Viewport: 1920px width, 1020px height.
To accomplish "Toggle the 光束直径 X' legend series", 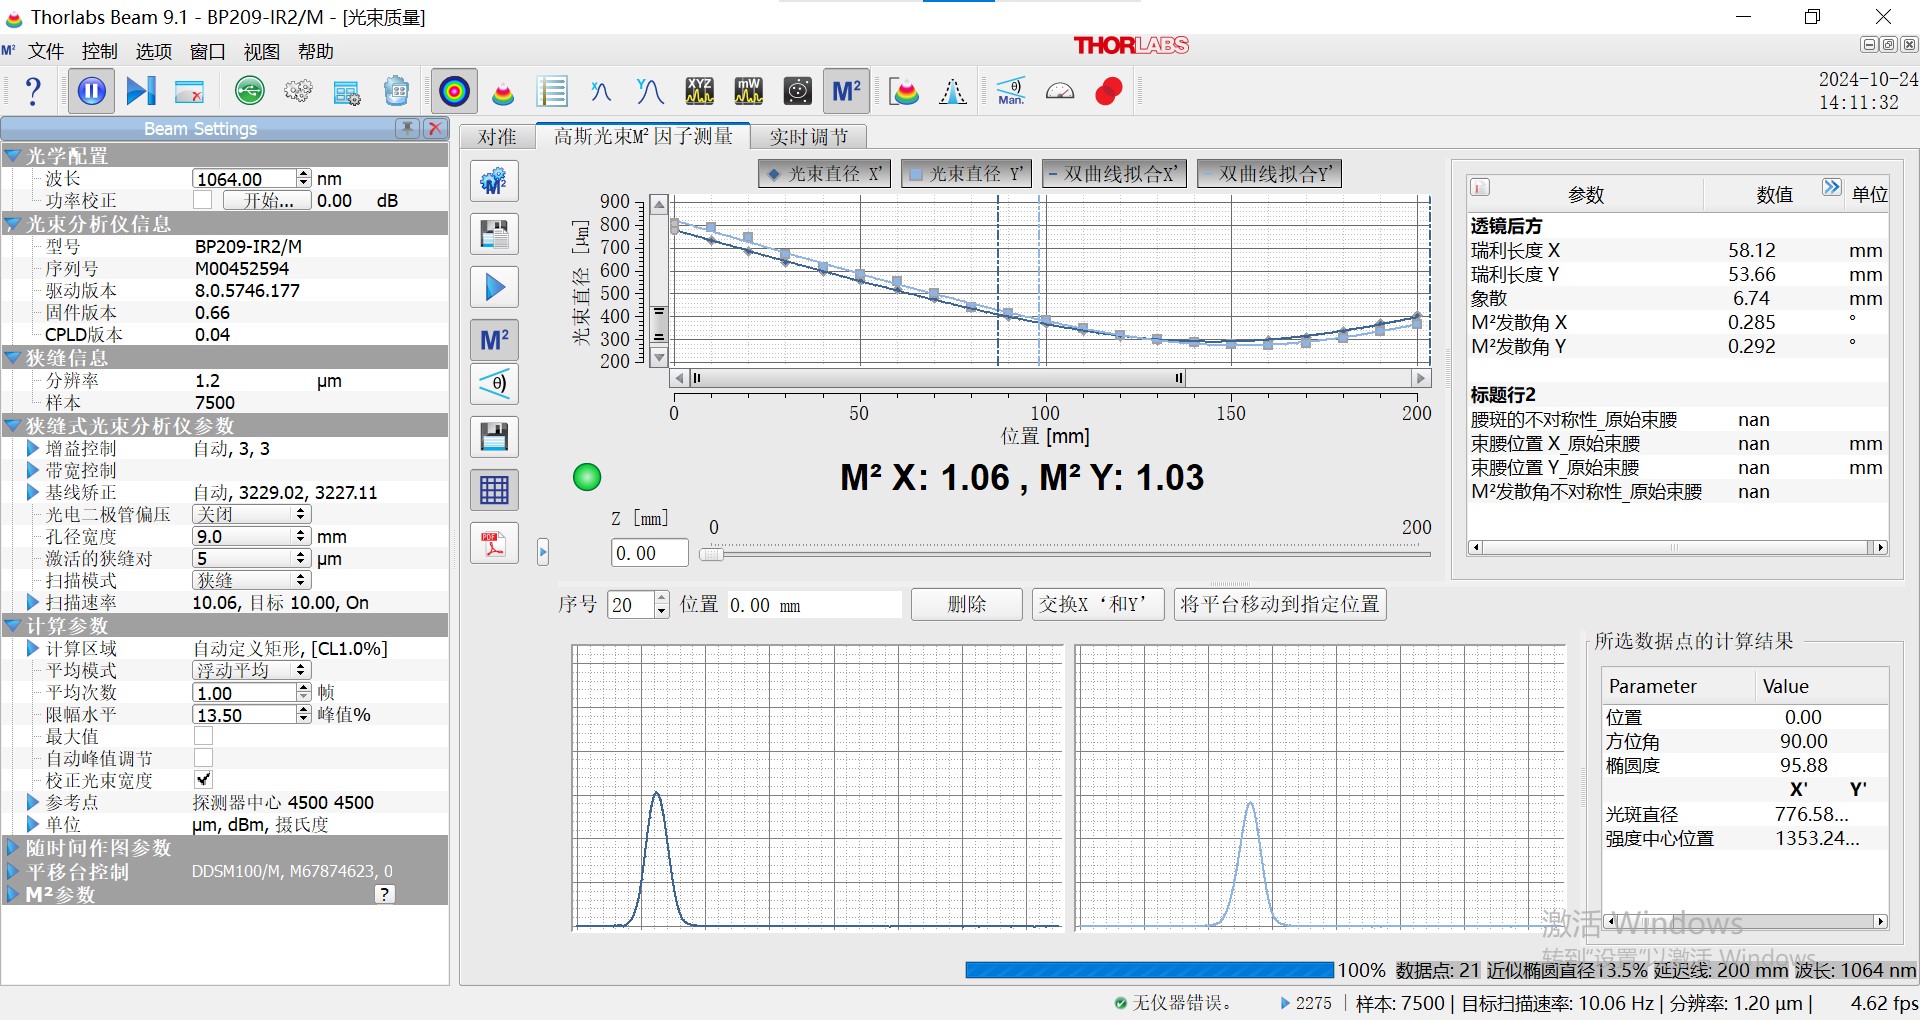I will pos(825,174).
